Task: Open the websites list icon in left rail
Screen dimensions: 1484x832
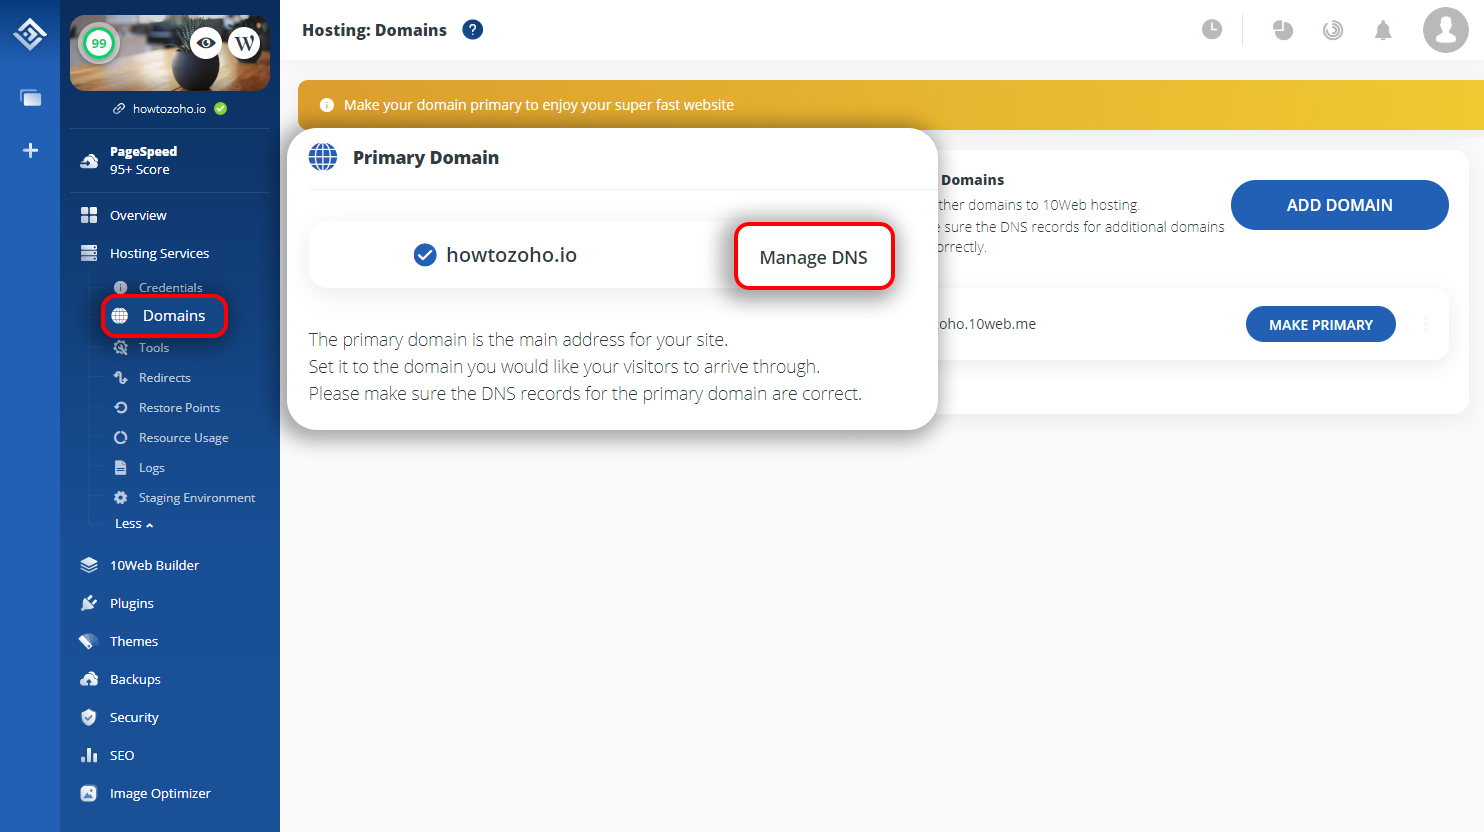Action: click(x=30, y=98)
